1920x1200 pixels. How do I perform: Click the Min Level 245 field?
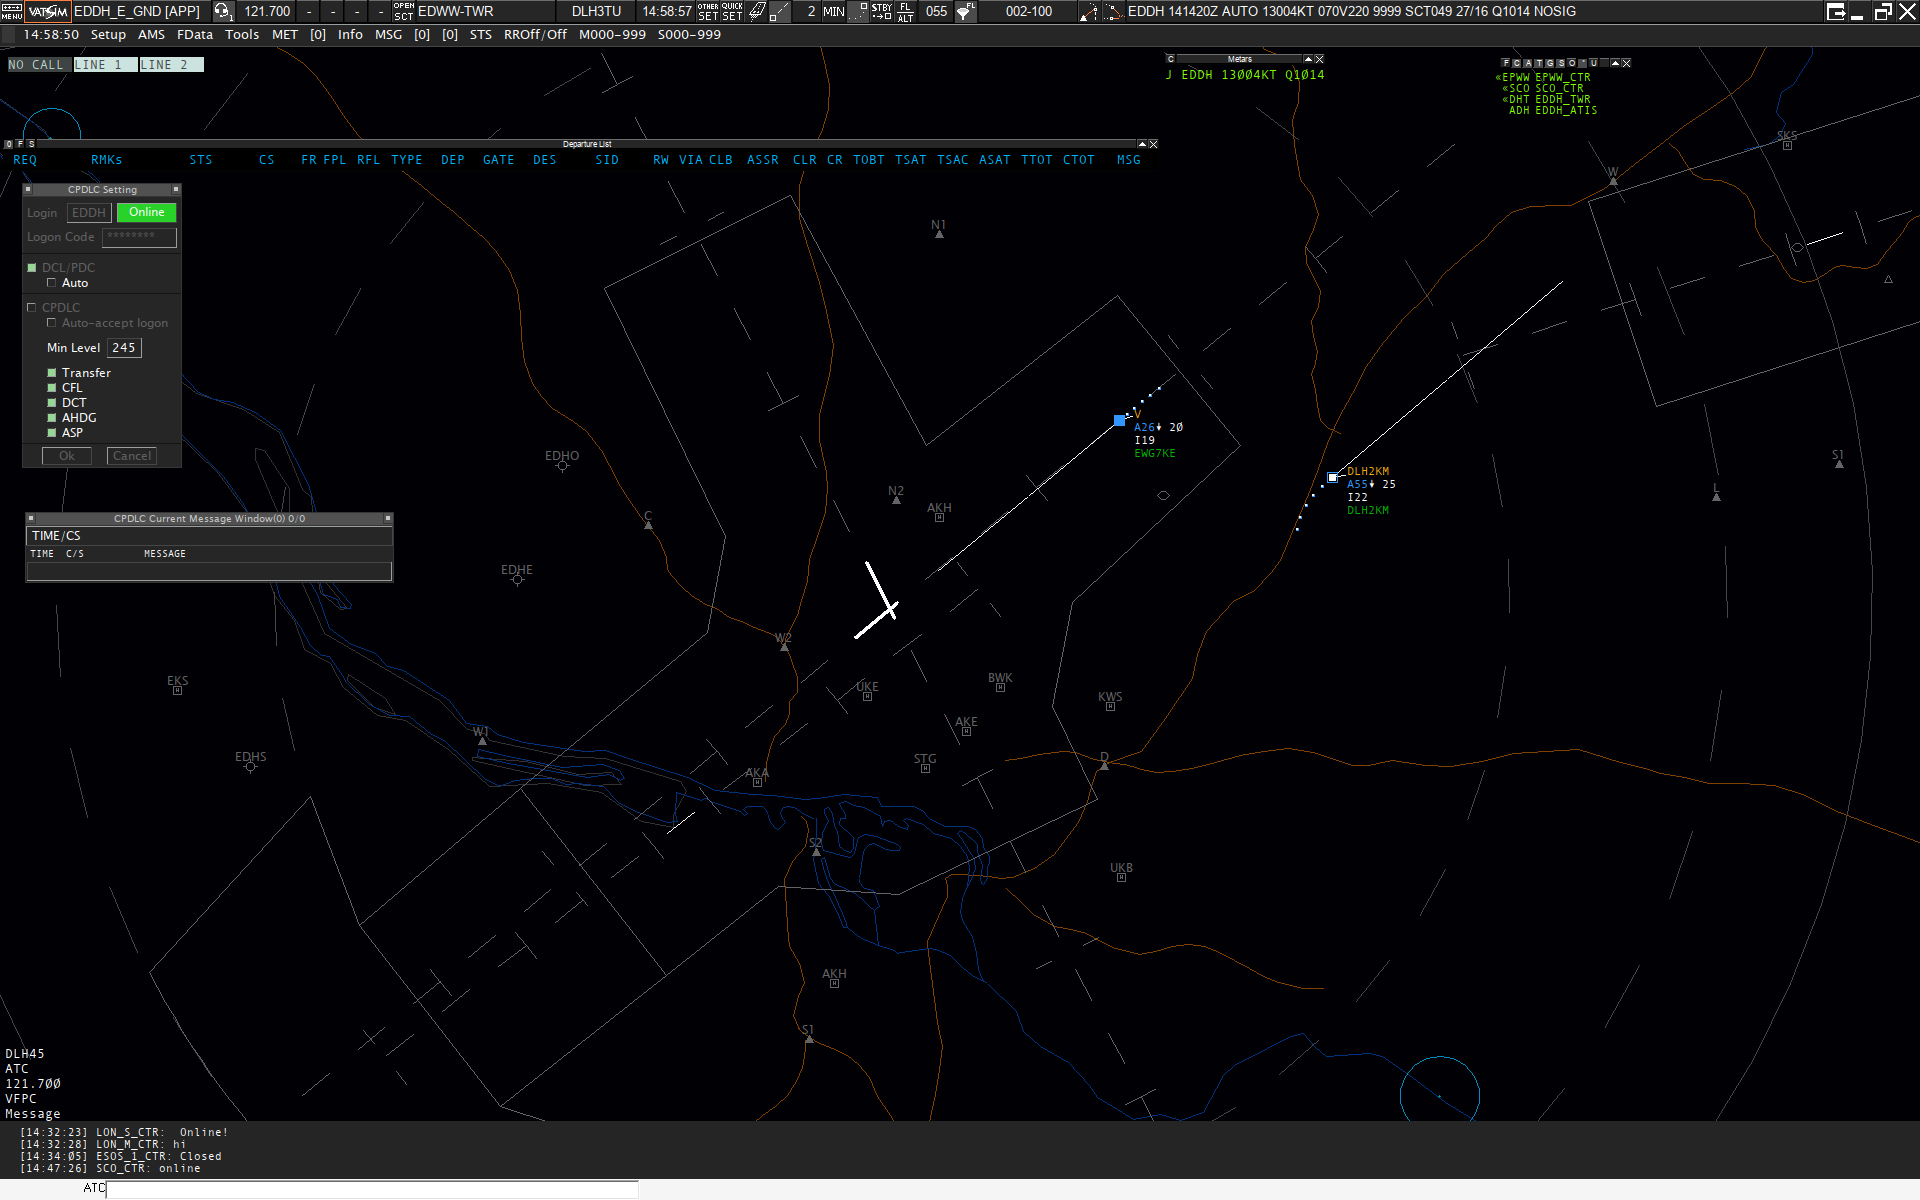124,348
